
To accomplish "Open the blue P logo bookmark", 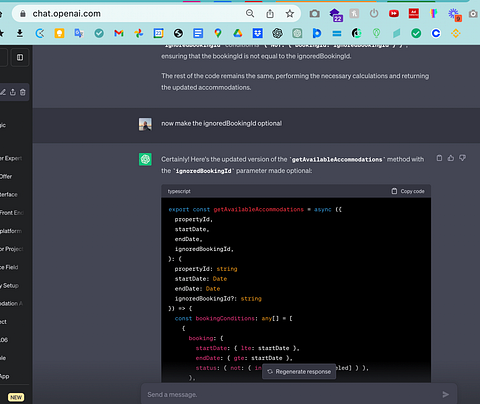I will 317,33.
